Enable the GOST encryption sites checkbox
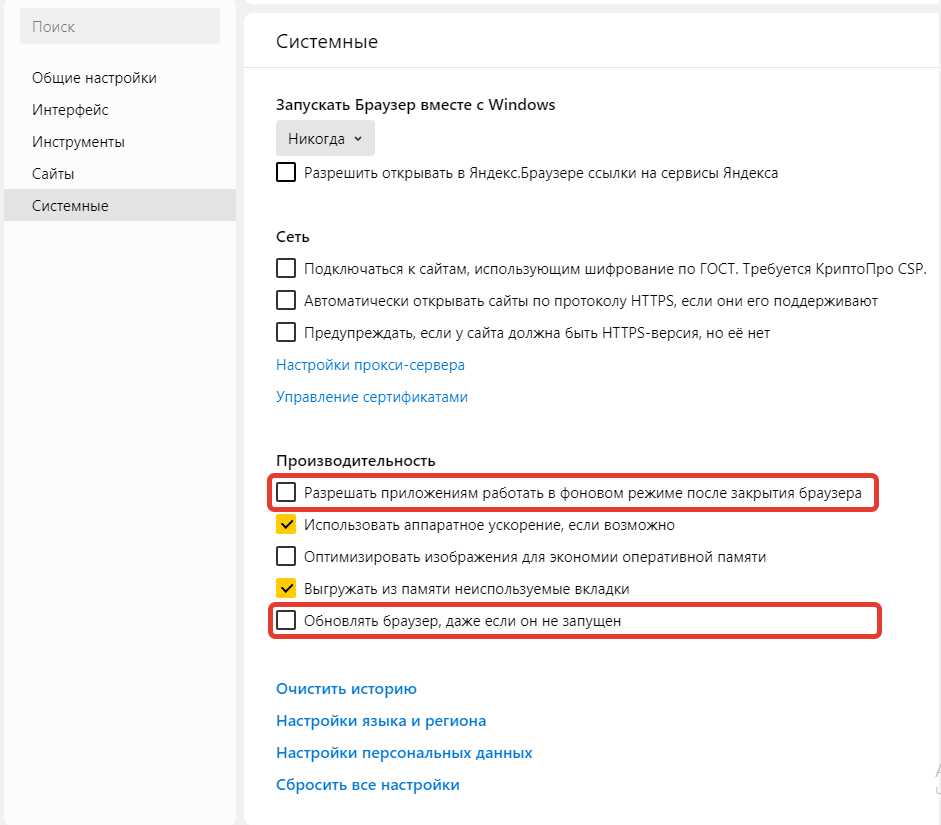Image resolution: width=941 pixels, height=825 pixels. (x=287, y=268)
